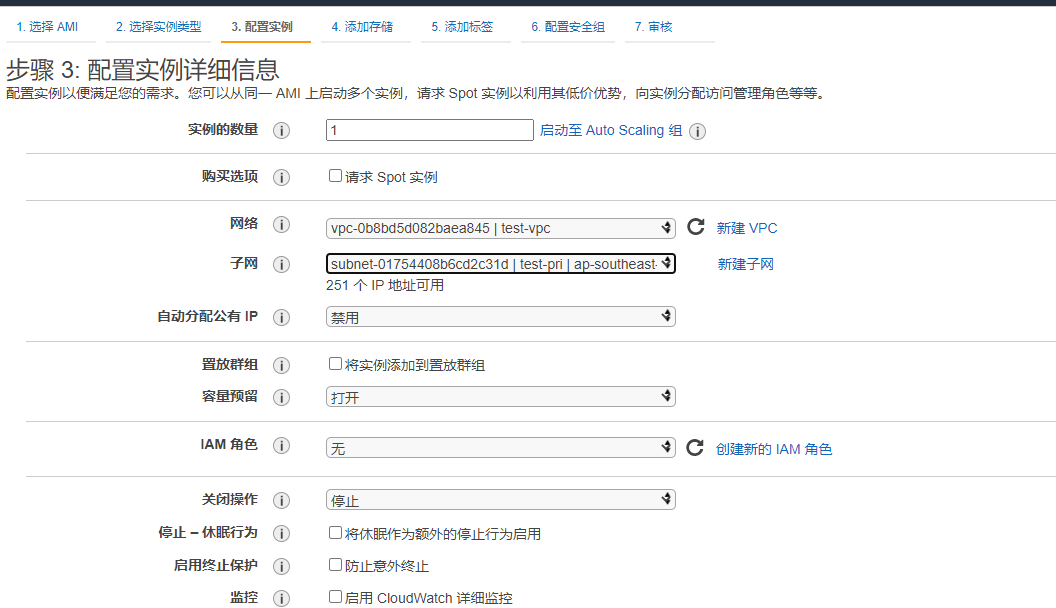Refresh the VPC network list
Screen dimensions: 1056x608
(696, 227)
